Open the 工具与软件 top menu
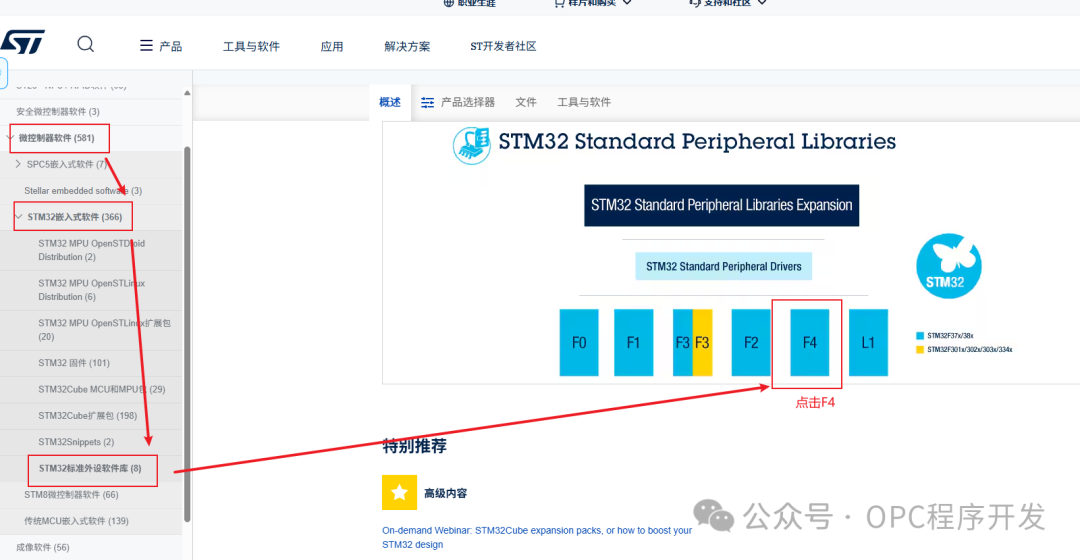Screen dimensions: 1080x560 [251, 46]
